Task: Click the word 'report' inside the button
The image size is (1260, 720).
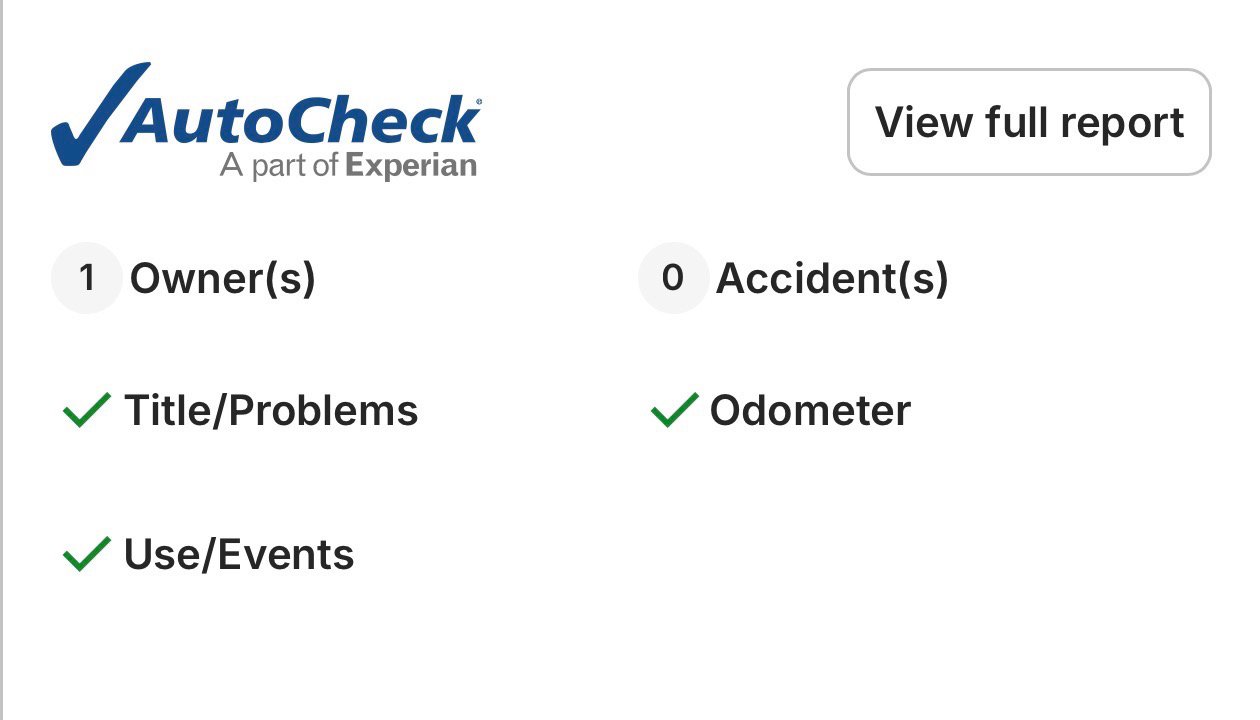Action: pos(1122,124)
